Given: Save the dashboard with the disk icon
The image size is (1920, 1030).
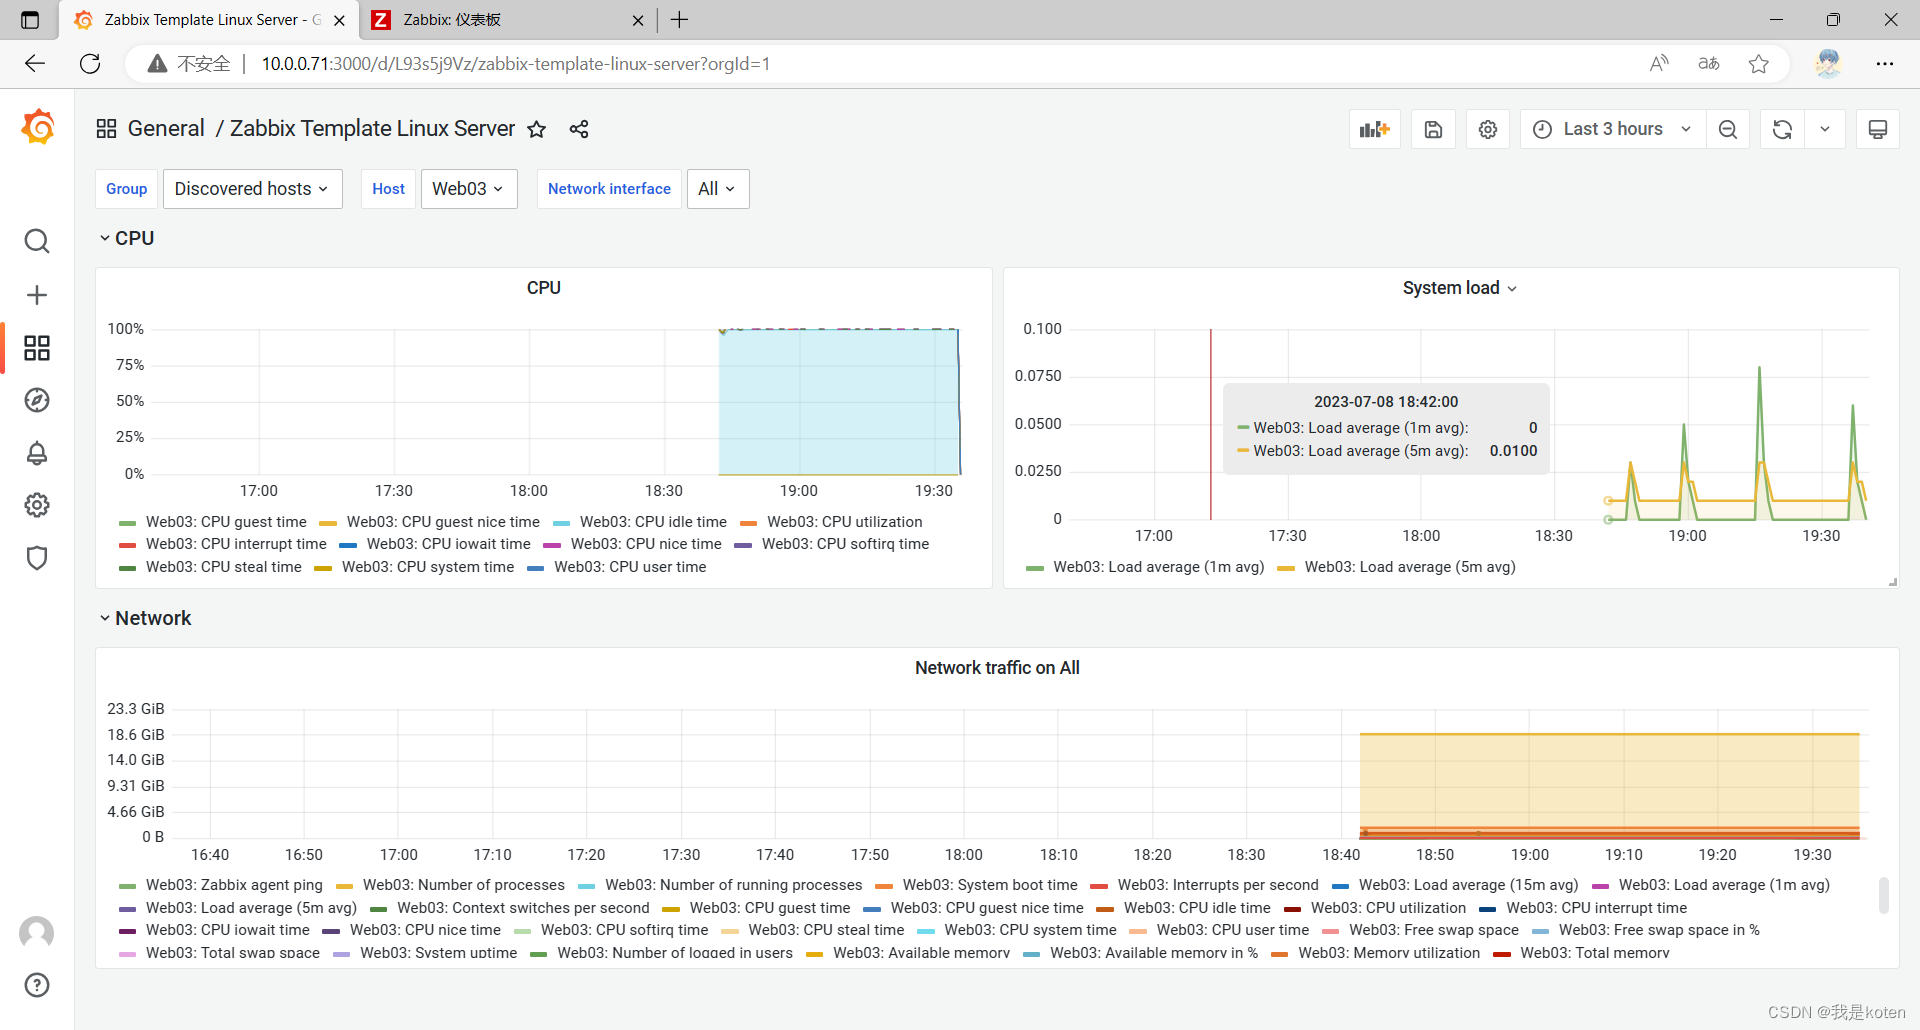Looking at the screenshot, I should [1434, 129].
